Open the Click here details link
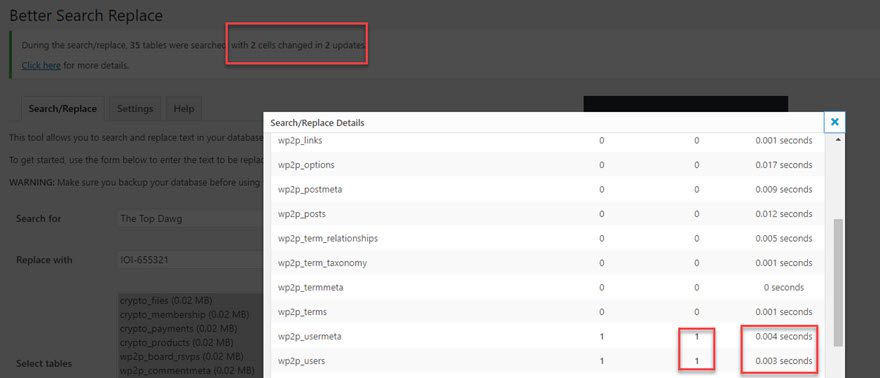 pyautogui.click(x=41, y=66)
